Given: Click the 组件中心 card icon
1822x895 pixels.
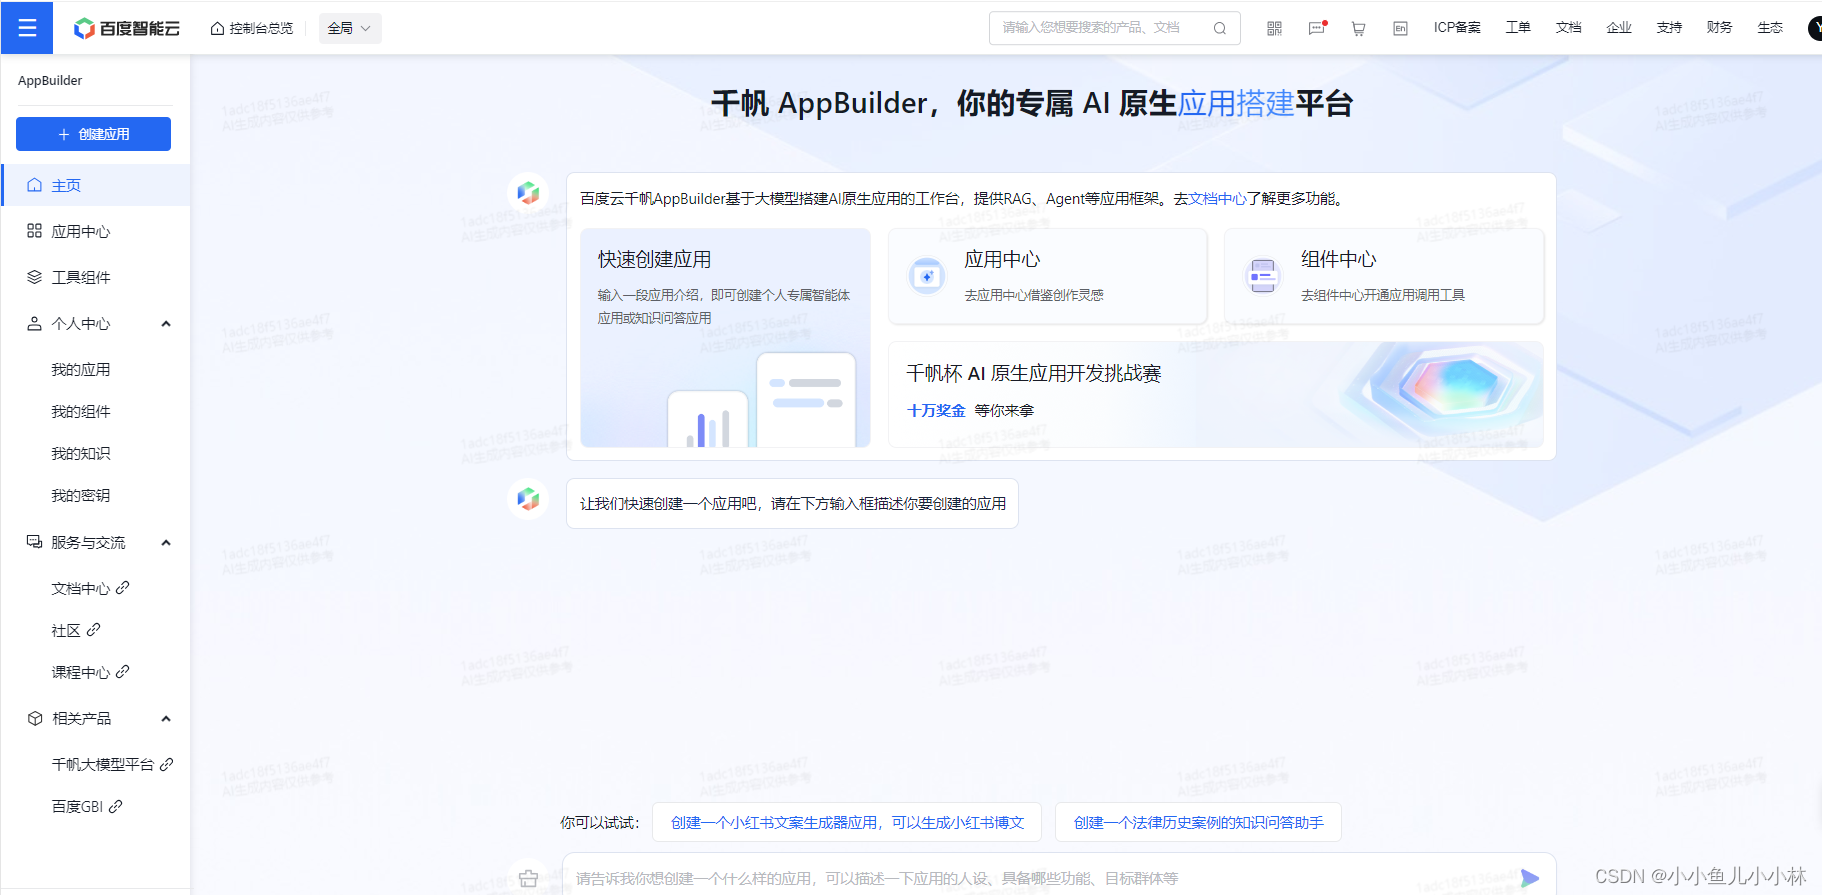Looking at the screenshot, I should [x=1263, y=276].
